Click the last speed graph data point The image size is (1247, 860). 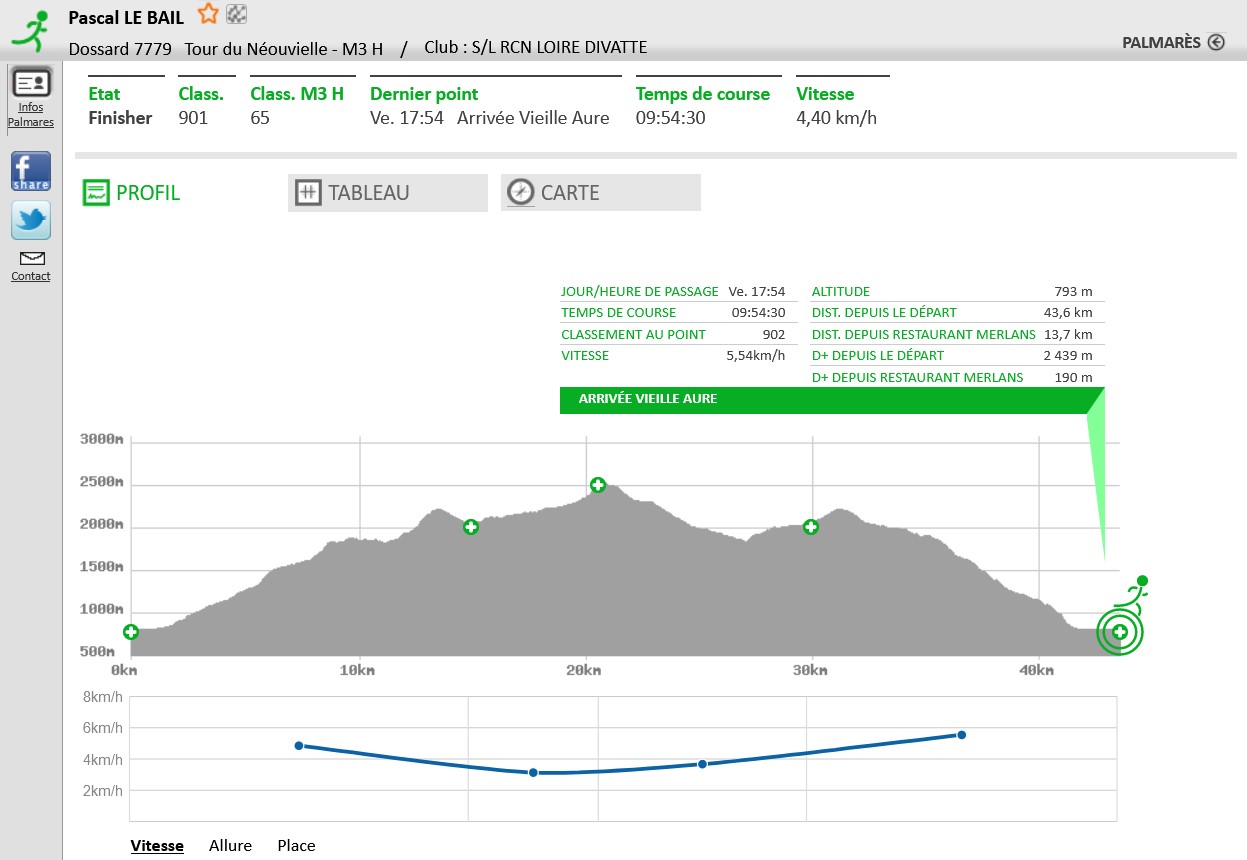pyautogui.click(x=961, y=735)
